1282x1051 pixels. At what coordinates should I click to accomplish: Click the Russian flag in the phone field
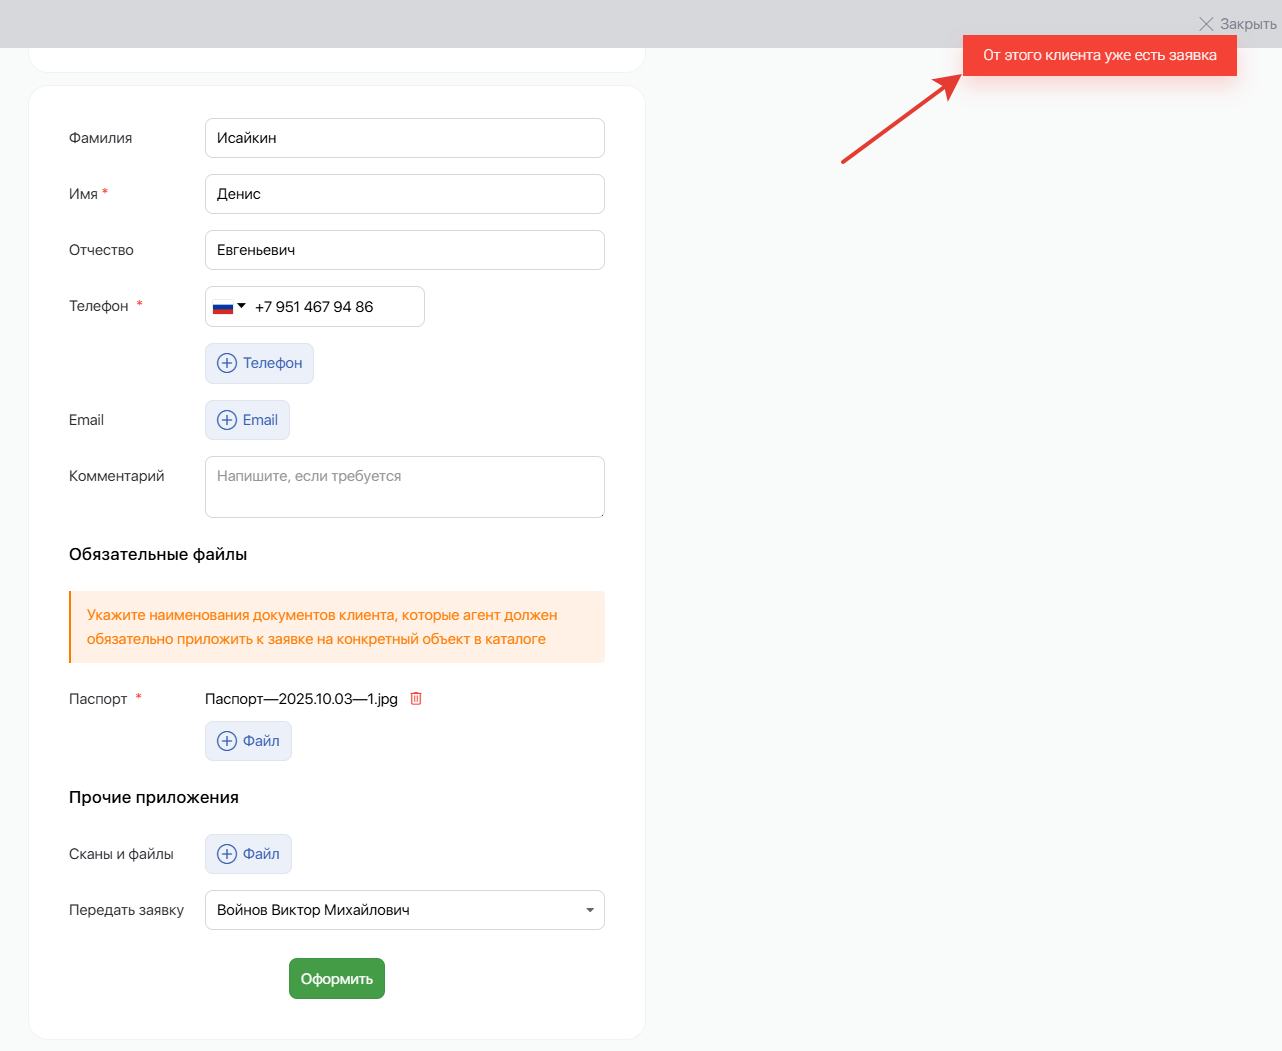click(223, 307)
